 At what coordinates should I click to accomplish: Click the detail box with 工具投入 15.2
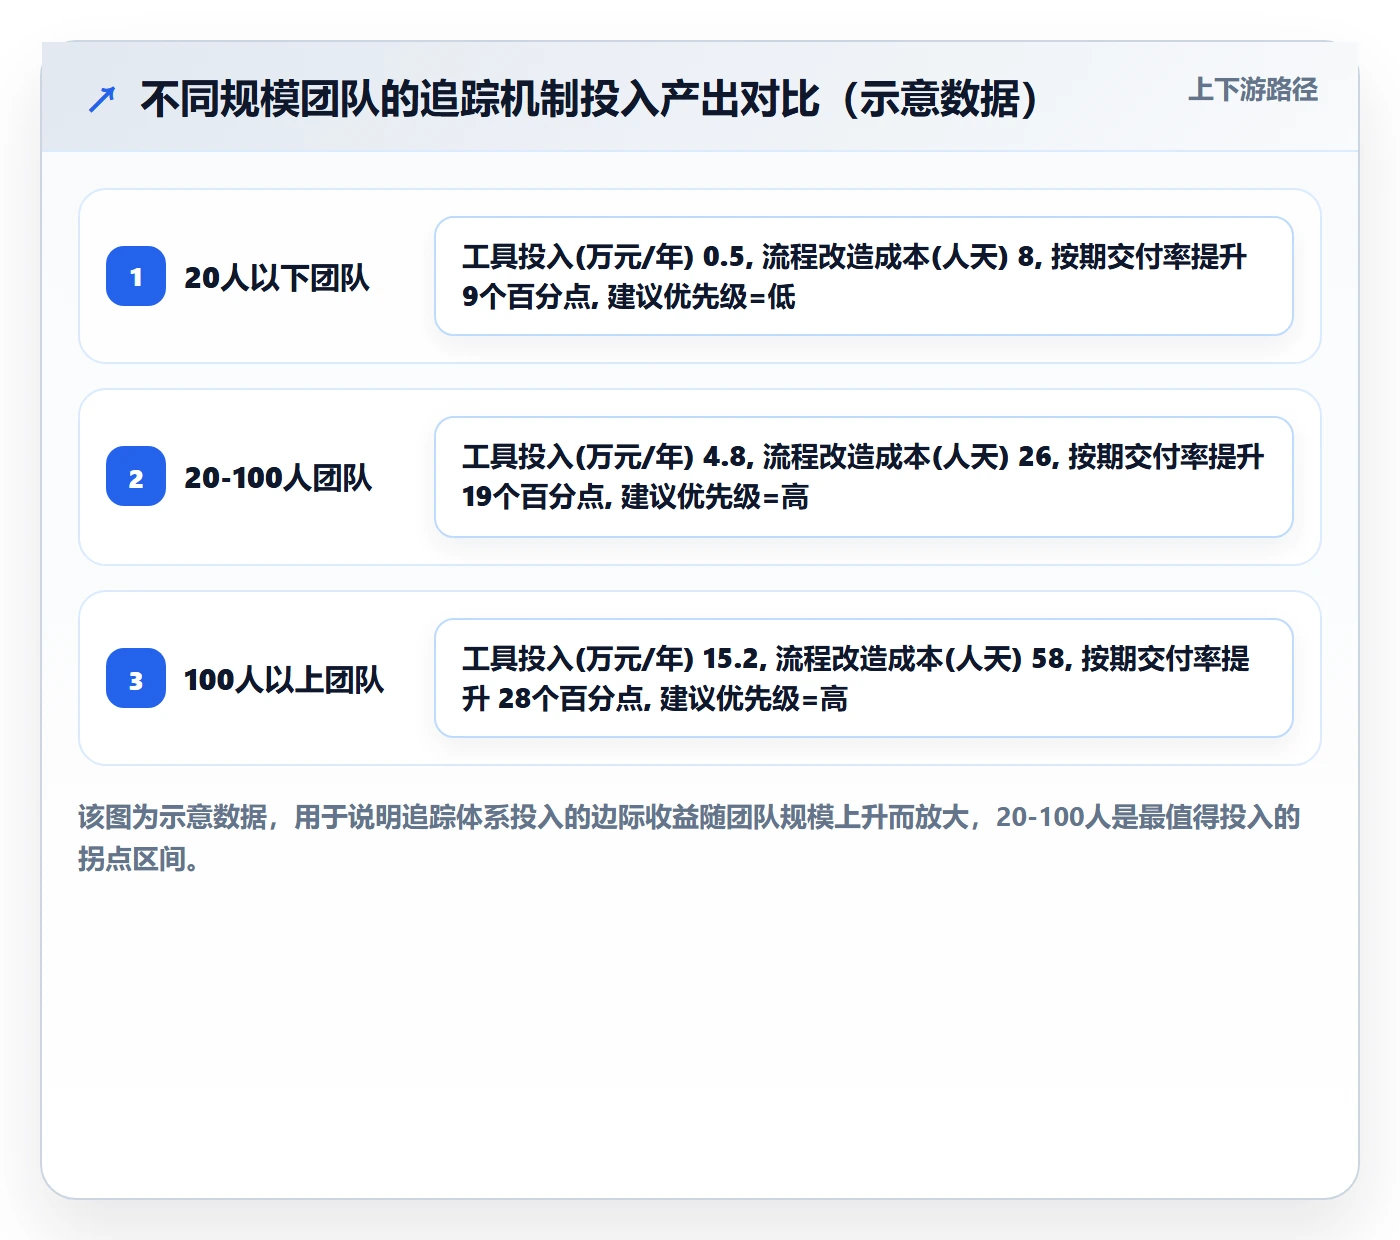click(864, 678)
